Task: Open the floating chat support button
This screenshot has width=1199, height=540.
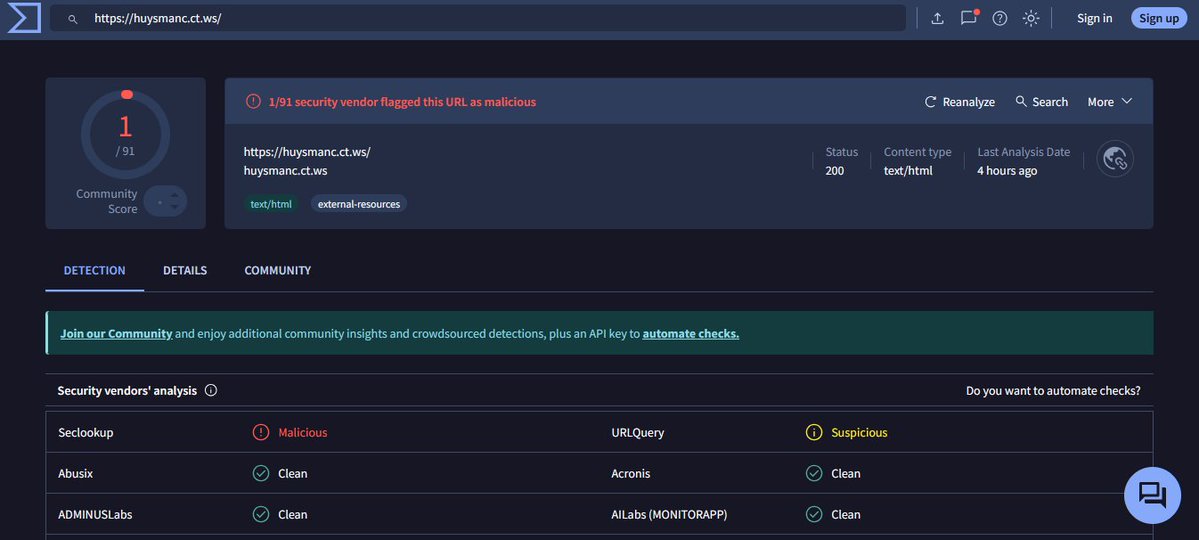Action: (x=1152, y=495)
